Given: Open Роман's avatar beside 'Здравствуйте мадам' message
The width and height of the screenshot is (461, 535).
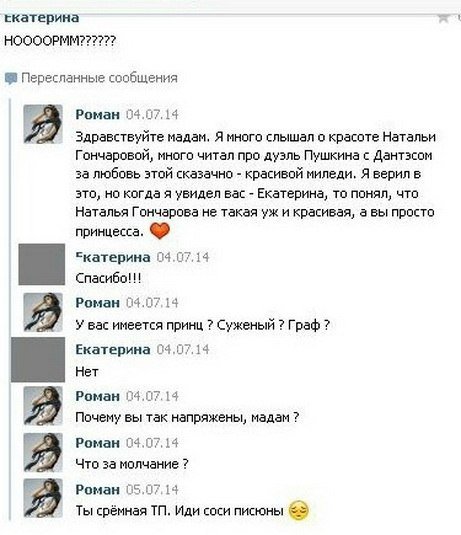Looking at the screenshot, I should tap(43, 124).
